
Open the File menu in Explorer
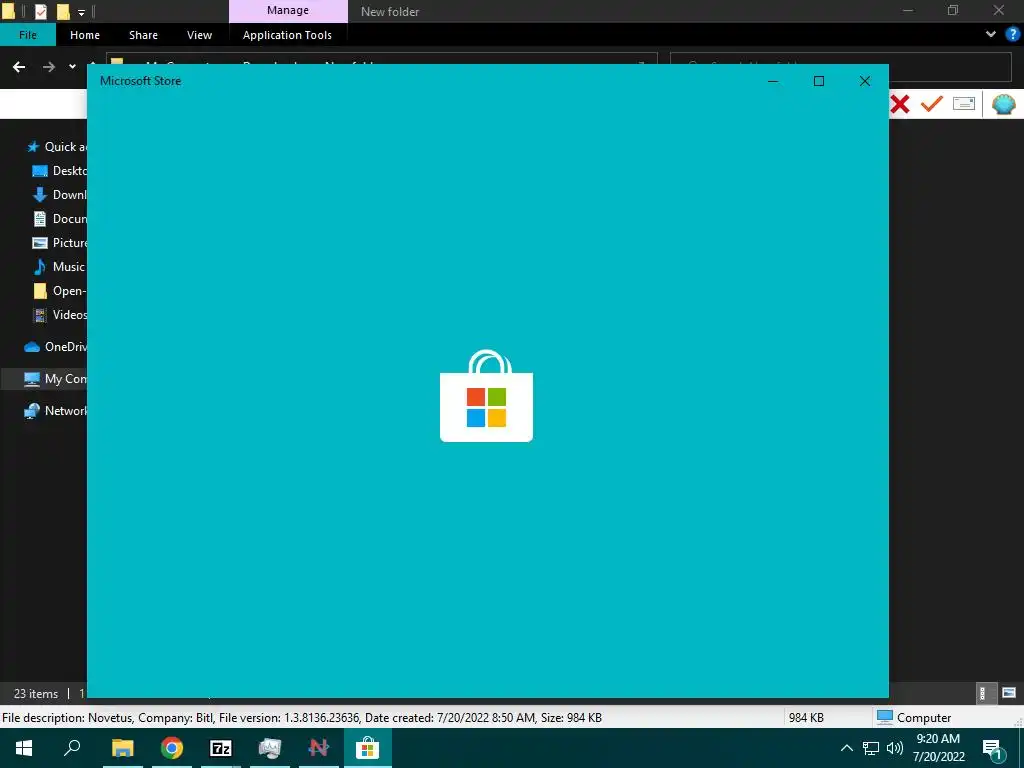(27, 35)
